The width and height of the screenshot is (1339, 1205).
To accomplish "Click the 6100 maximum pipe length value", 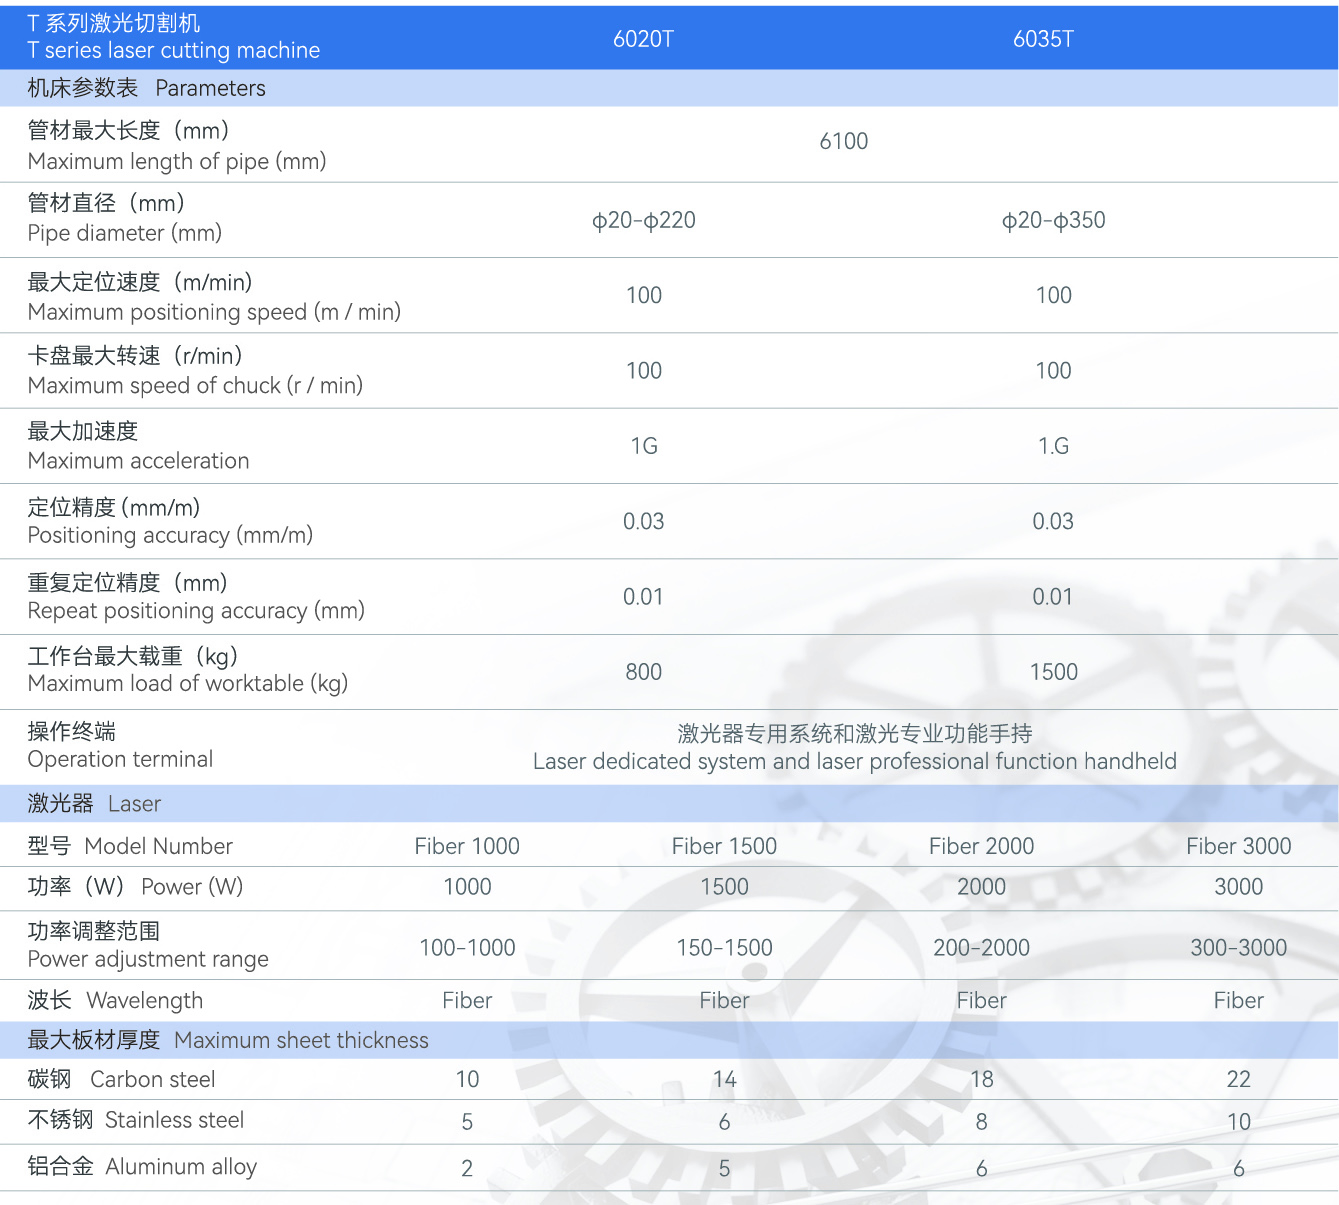I will pos(845,141).
